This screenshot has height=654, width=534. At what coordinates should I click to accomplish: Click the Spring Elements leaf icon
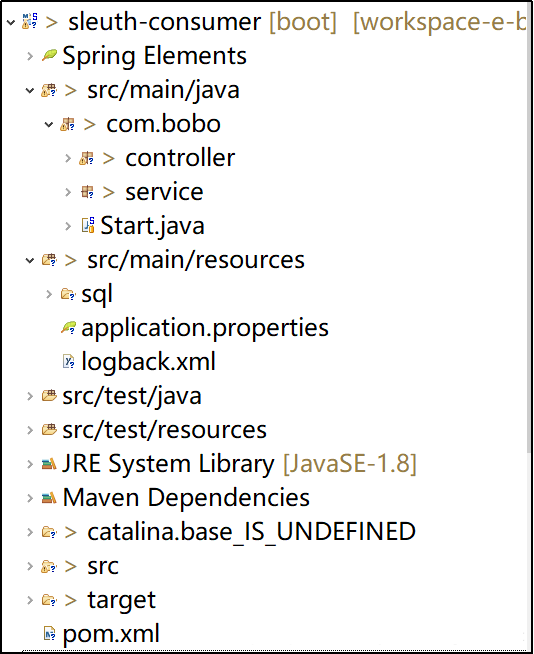[x=49, y=55]
